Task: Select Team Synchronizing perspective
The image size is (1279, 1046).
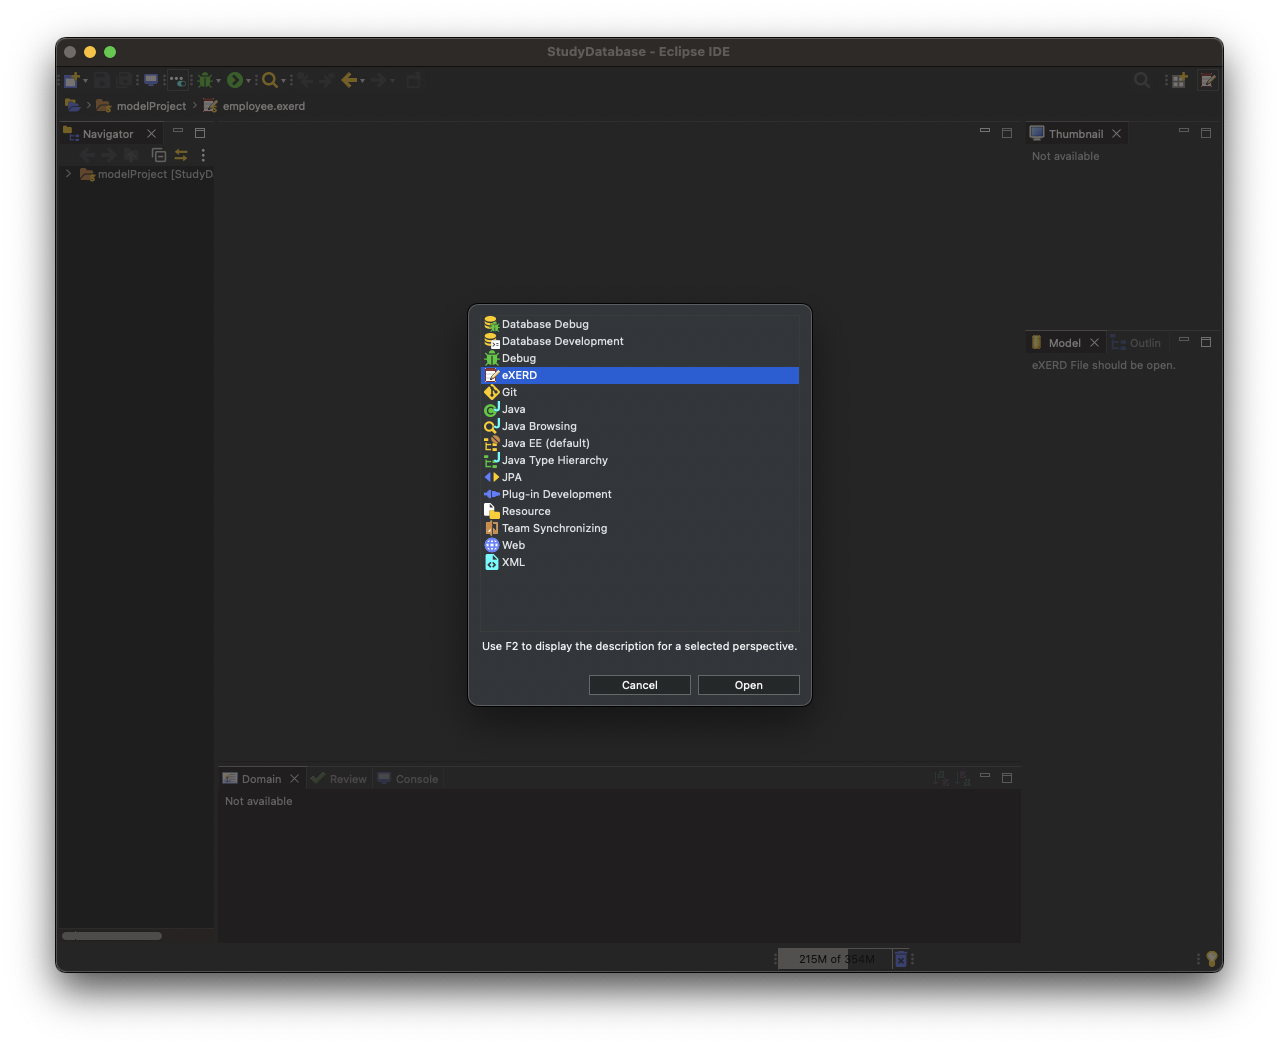Action: [x=640, y=528]
